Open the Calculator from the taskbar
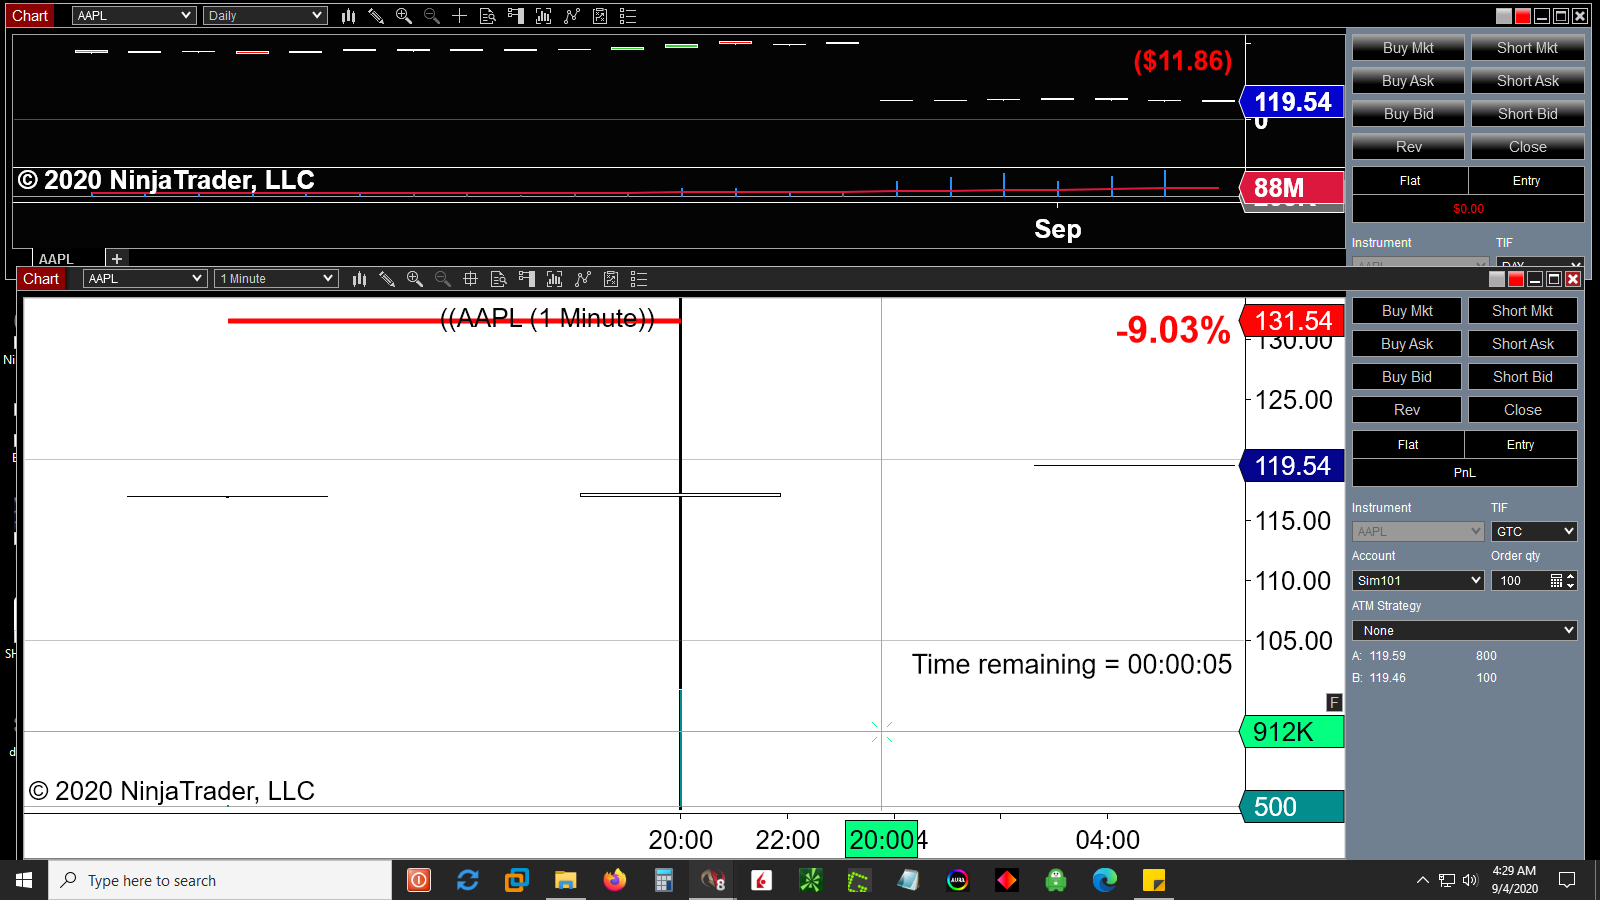This screenshot has width=1600, height=900. coord(663,880)
